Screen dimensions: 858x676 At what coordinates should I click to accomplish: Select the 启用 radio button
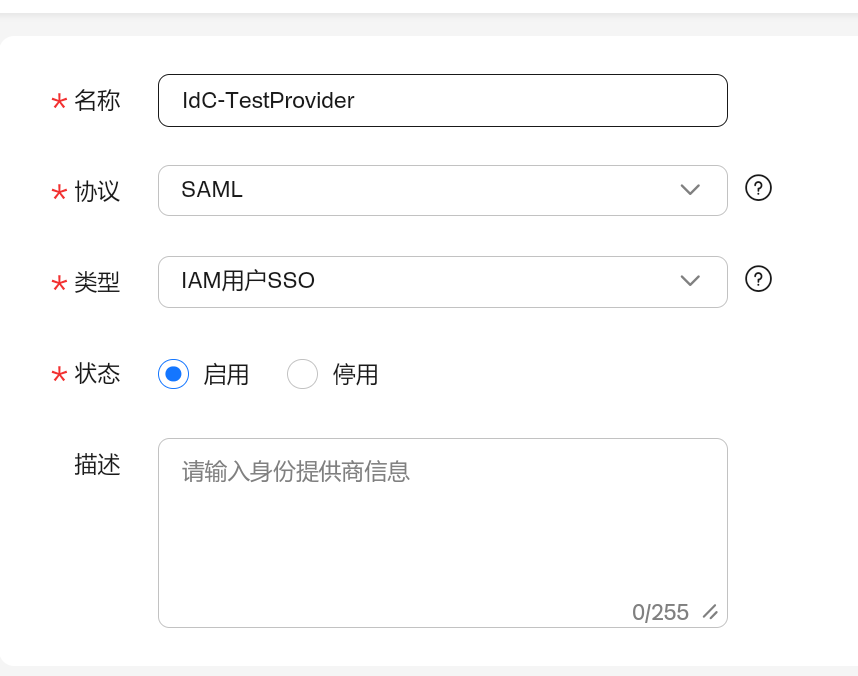(x=173, y=374)
